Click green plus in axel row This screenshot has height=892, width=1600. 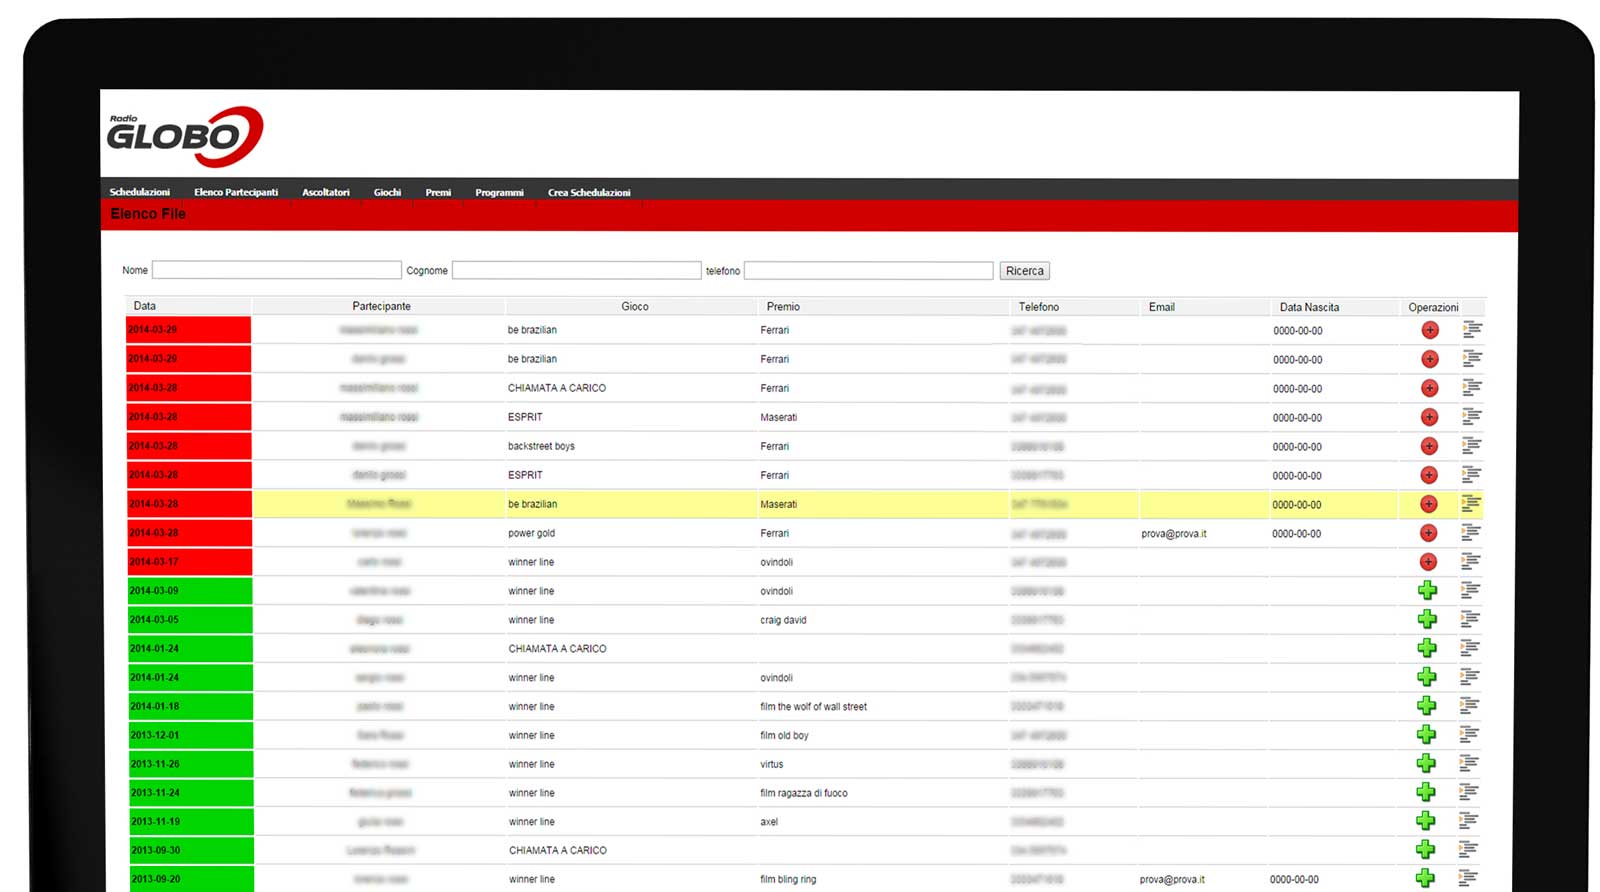[x=1427, y=821]
